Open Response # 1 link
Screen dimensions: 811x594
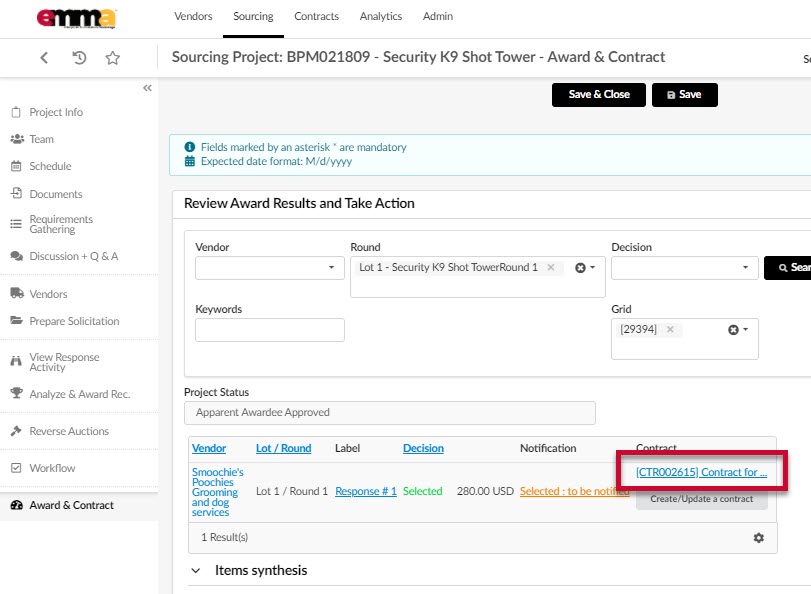click(366, 491)
